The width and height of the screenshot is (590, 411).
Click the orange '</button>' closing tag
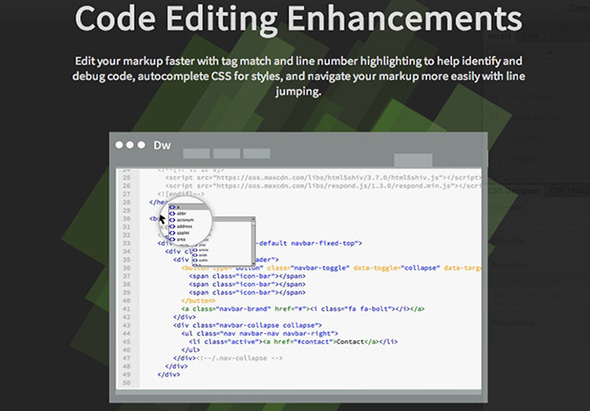(198, 301)
